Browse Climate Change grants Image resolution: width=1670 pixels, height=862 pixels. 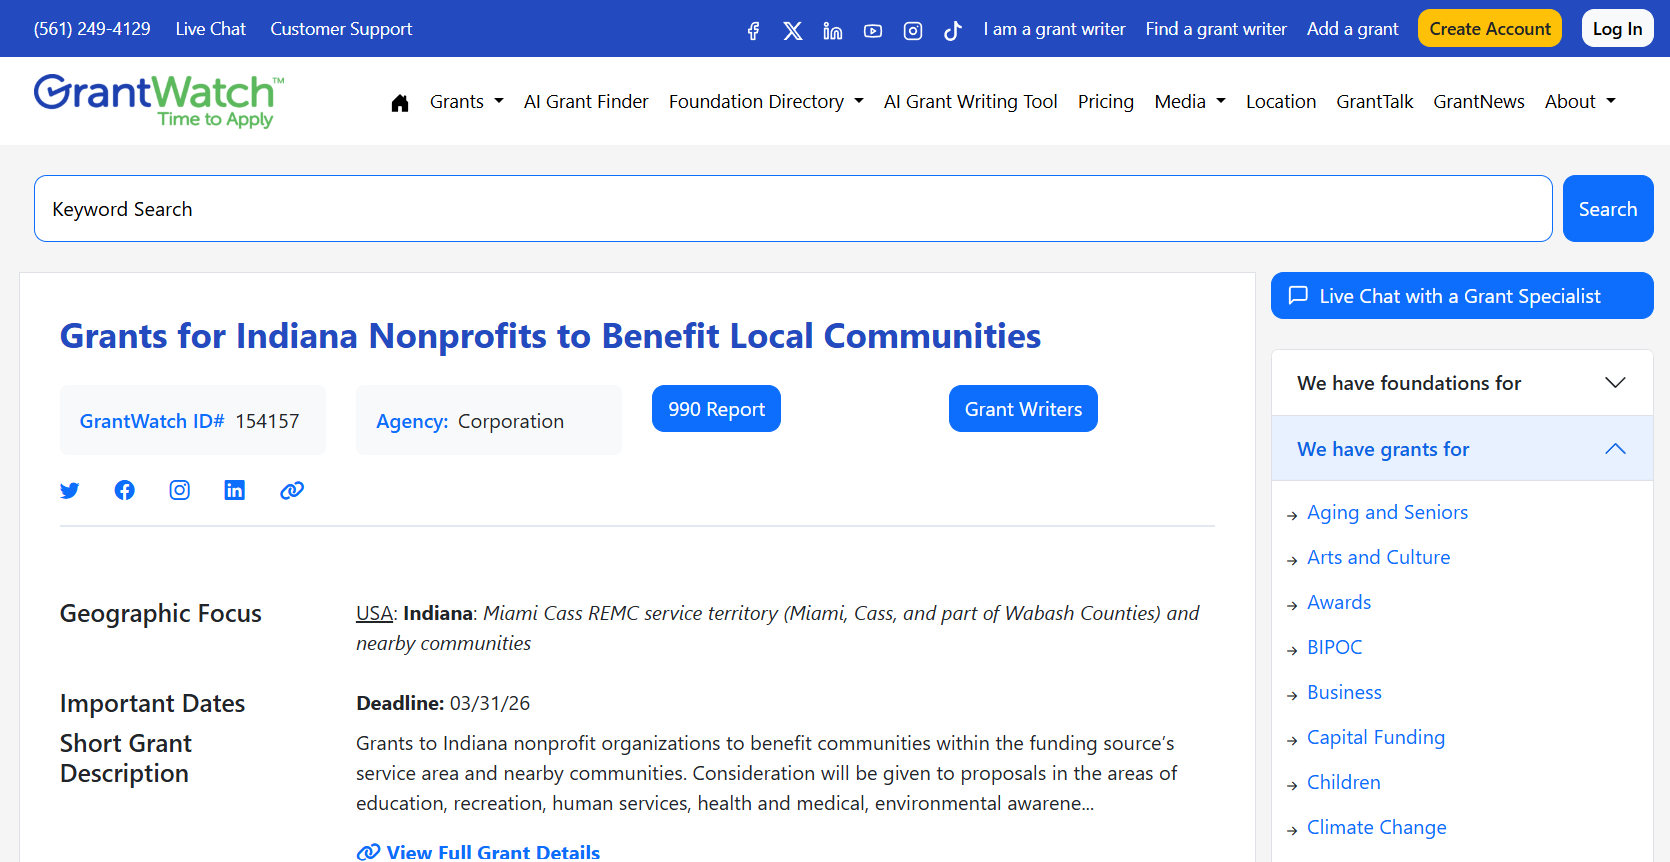1376,827
